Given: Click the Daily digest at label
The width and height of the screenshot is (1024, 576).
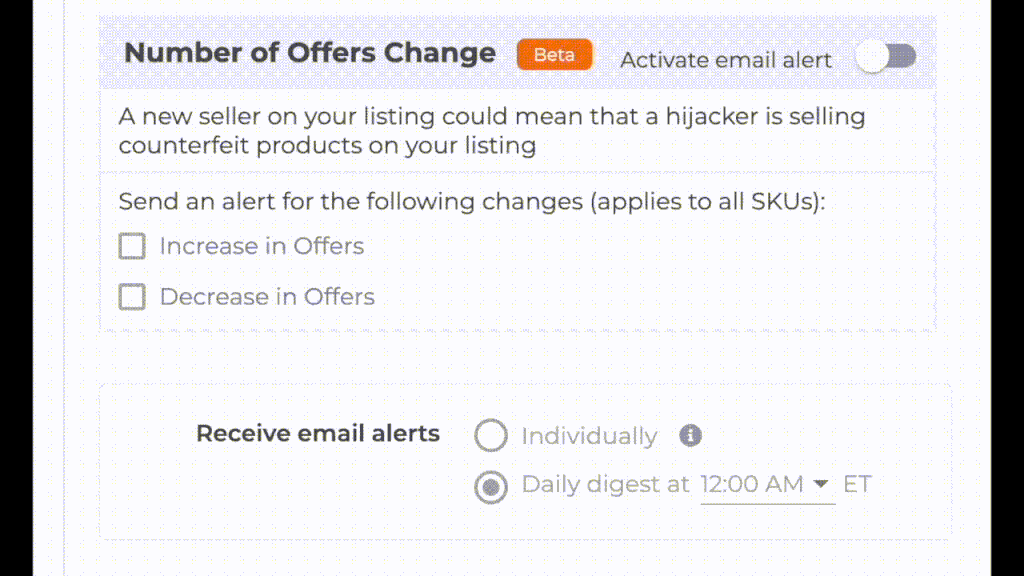Looking at the screenshot, I should (x=606, y=485).
